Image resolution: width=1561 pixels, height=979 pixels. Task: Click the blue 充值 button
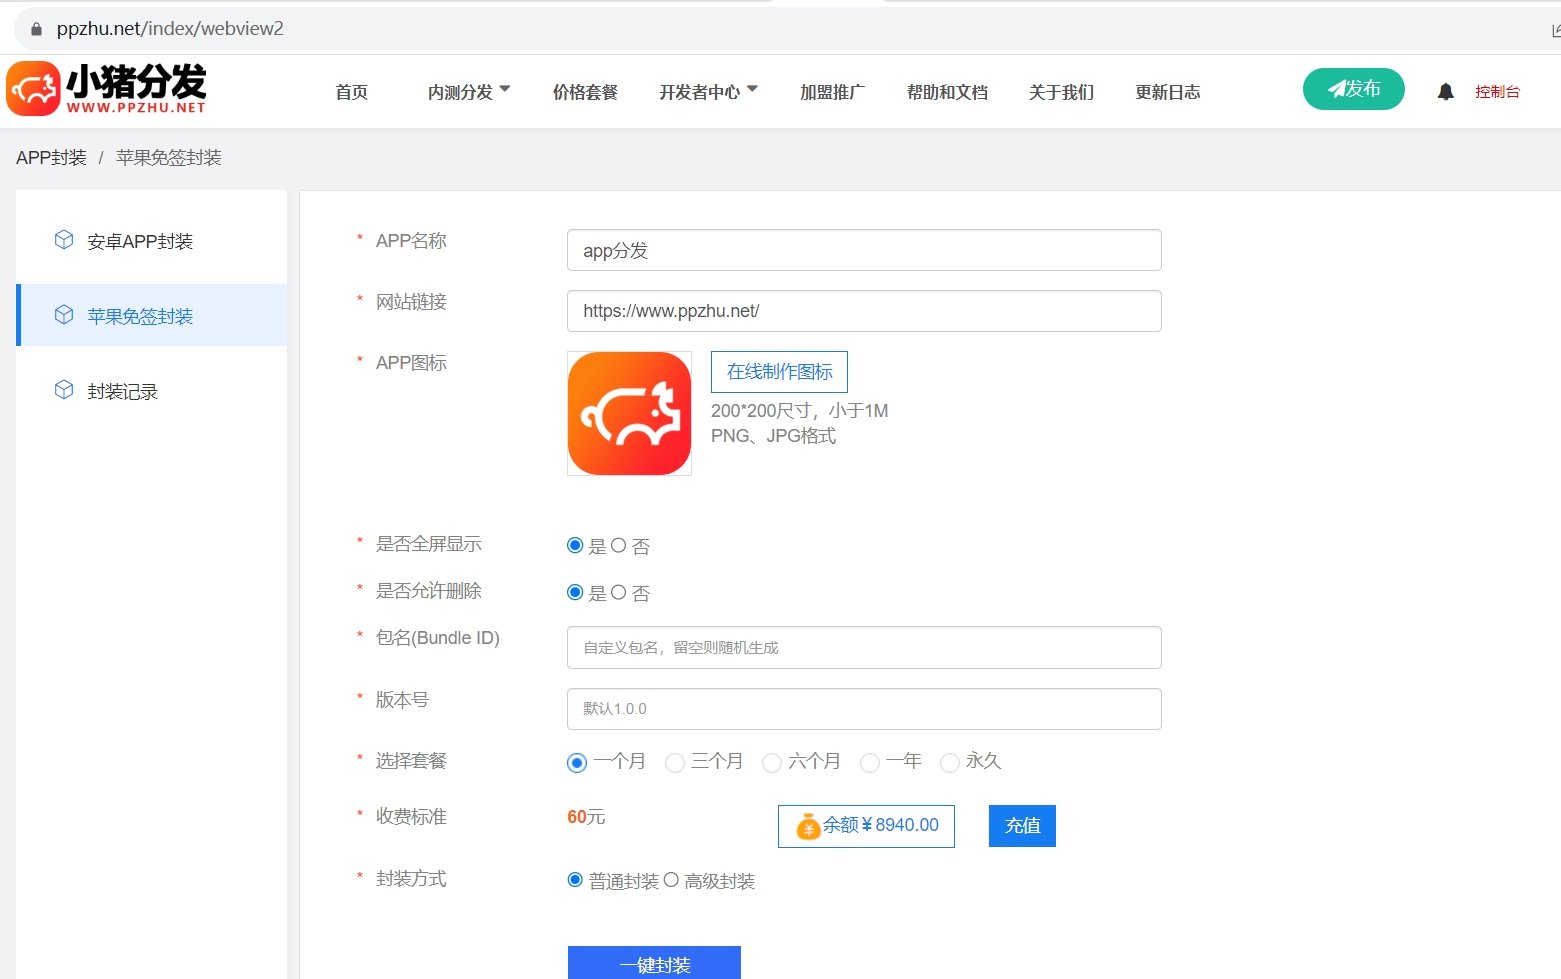(x=1022, y=826)
